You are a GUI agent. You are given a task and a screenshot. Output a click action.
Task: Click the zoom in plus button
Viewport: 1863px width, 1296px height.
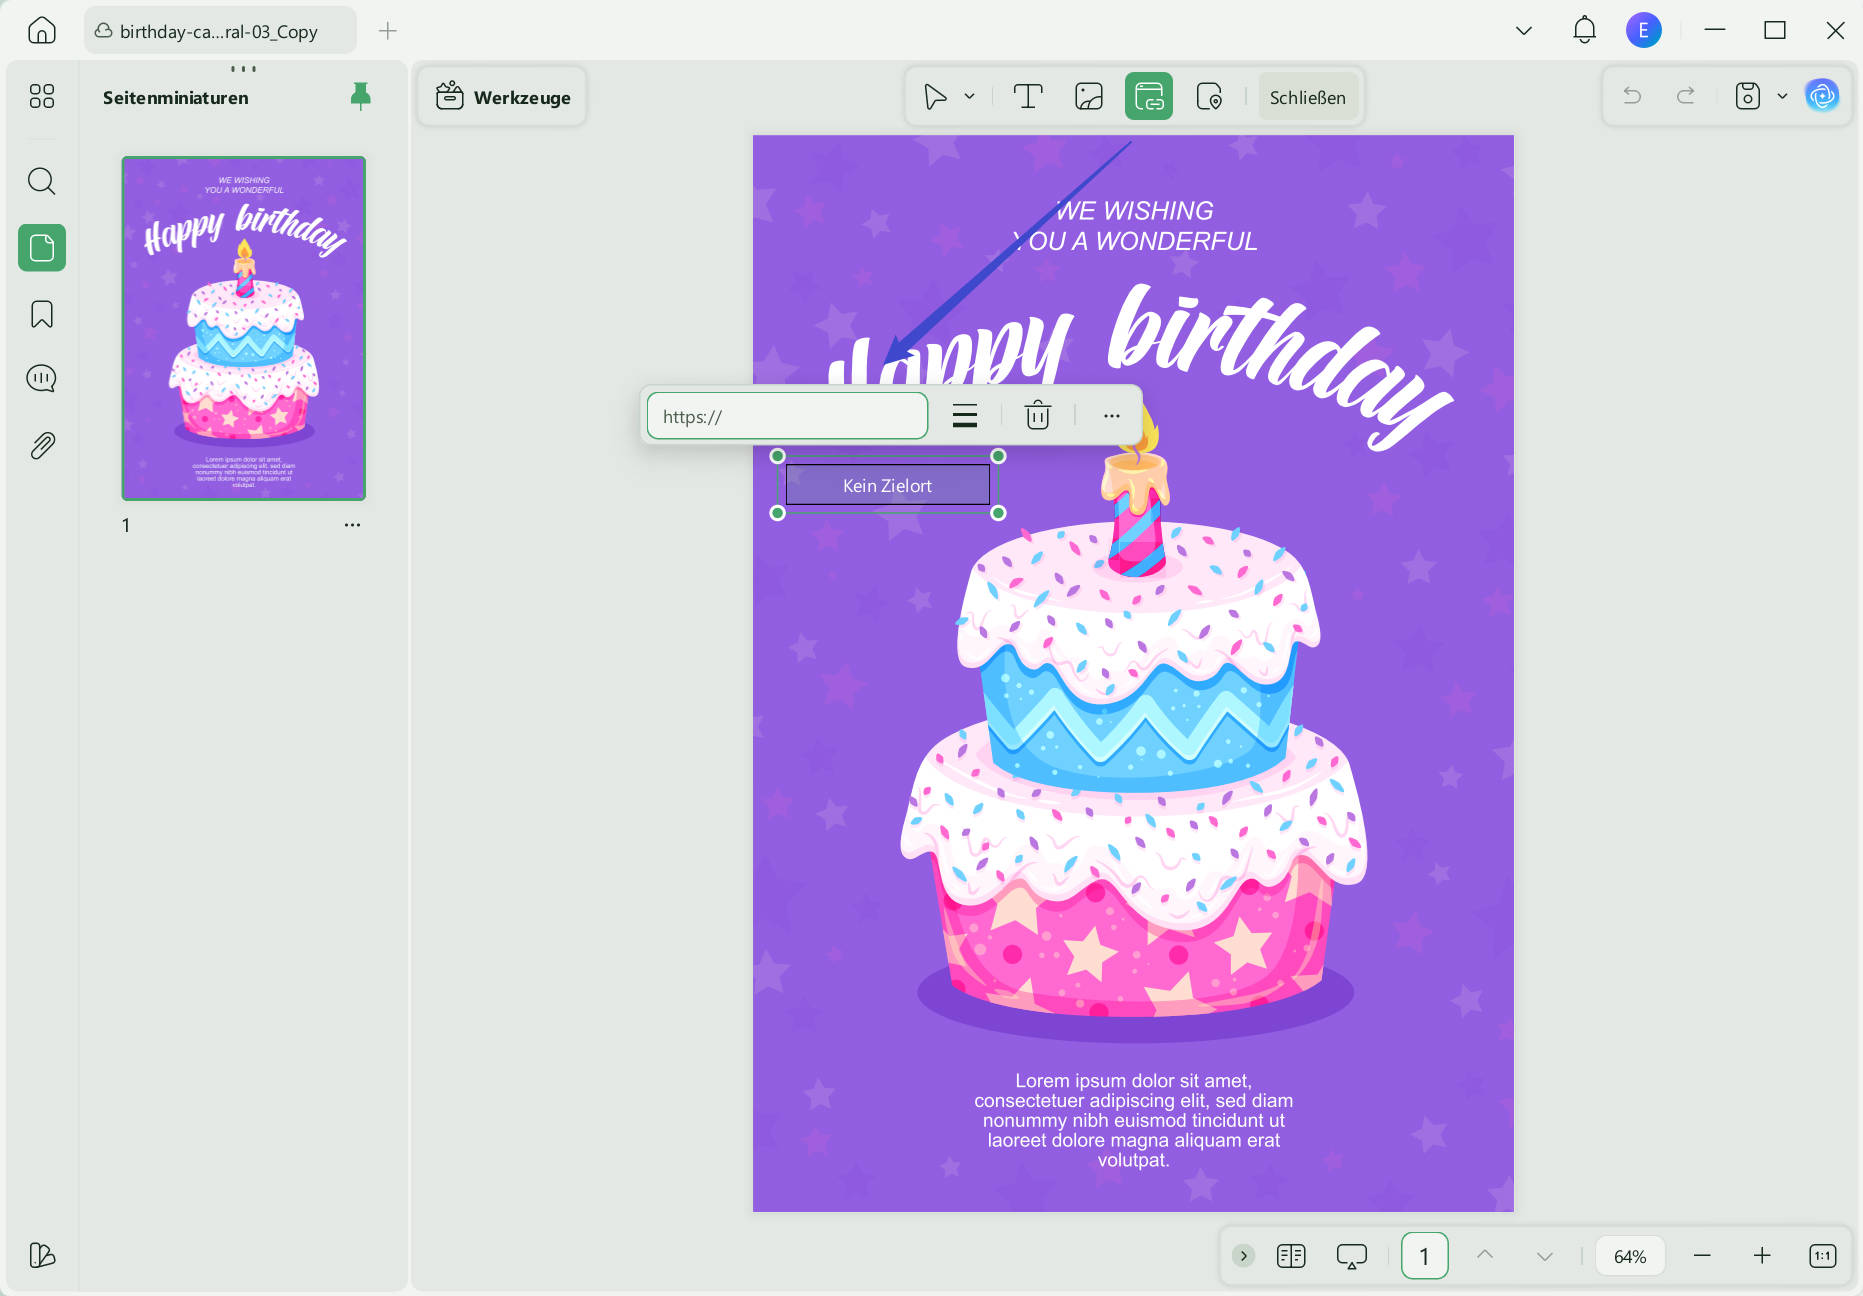(1762, 1256)
